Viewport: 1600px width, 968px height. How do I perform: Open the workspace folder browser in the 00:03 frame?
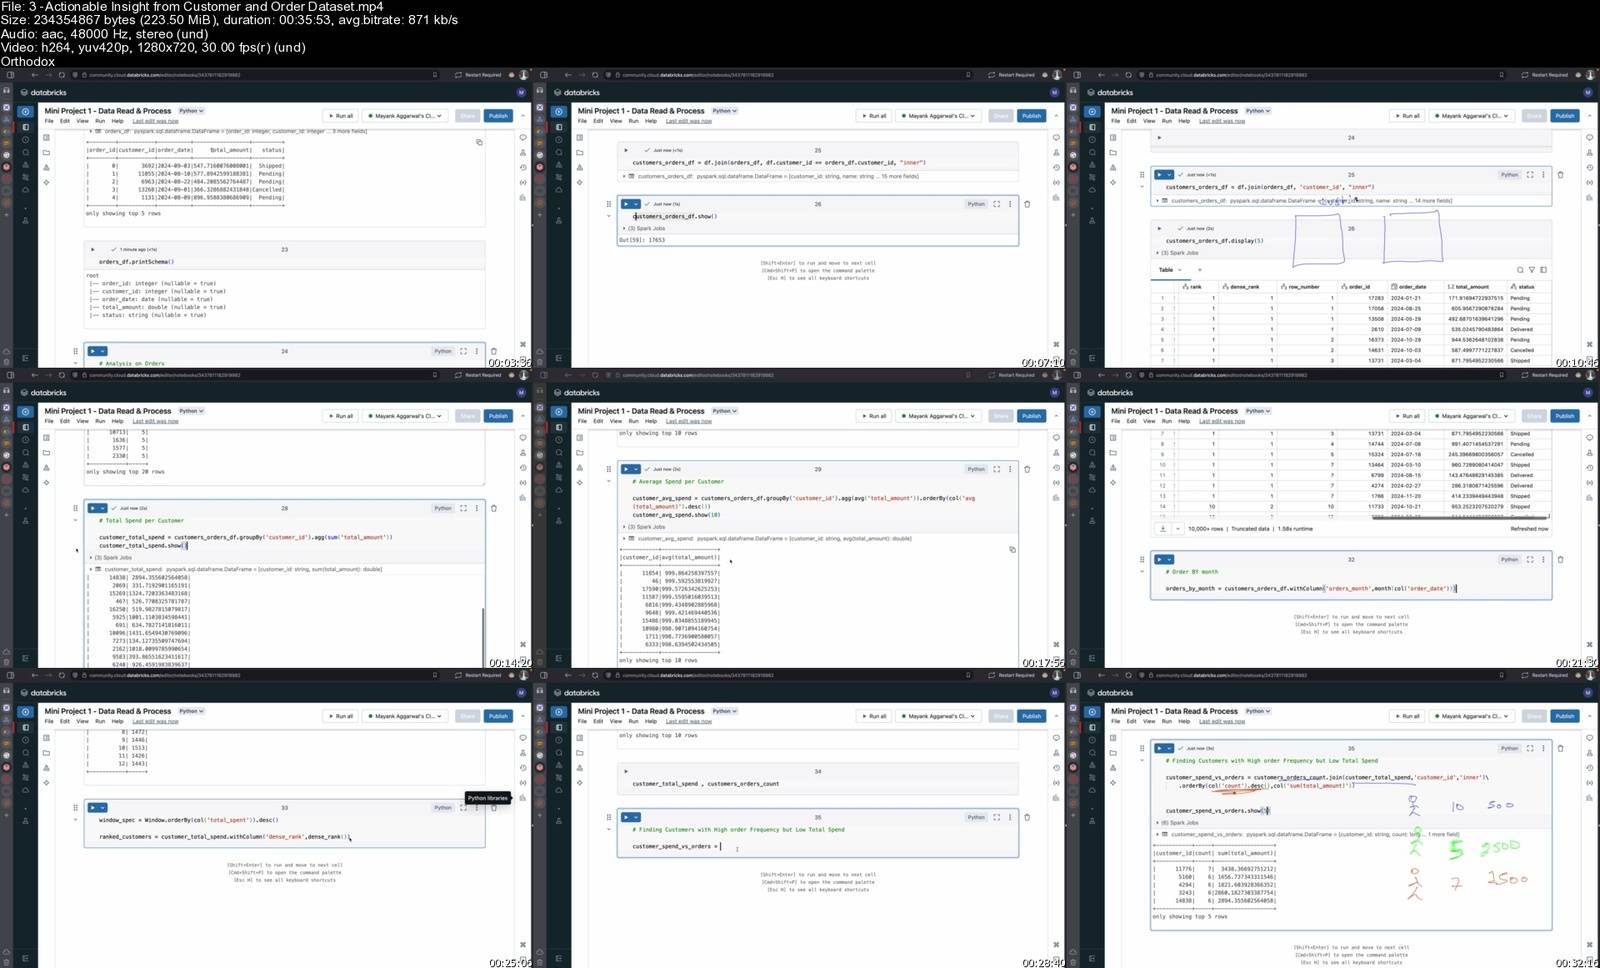tap(46, 153)
